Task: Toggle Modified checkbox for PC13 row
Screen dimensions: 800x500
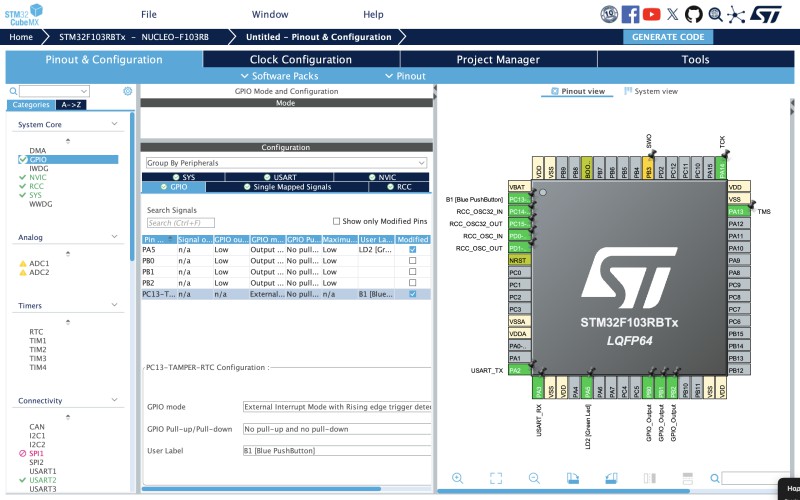Action: pyautogui.click(x=412, y=294)
